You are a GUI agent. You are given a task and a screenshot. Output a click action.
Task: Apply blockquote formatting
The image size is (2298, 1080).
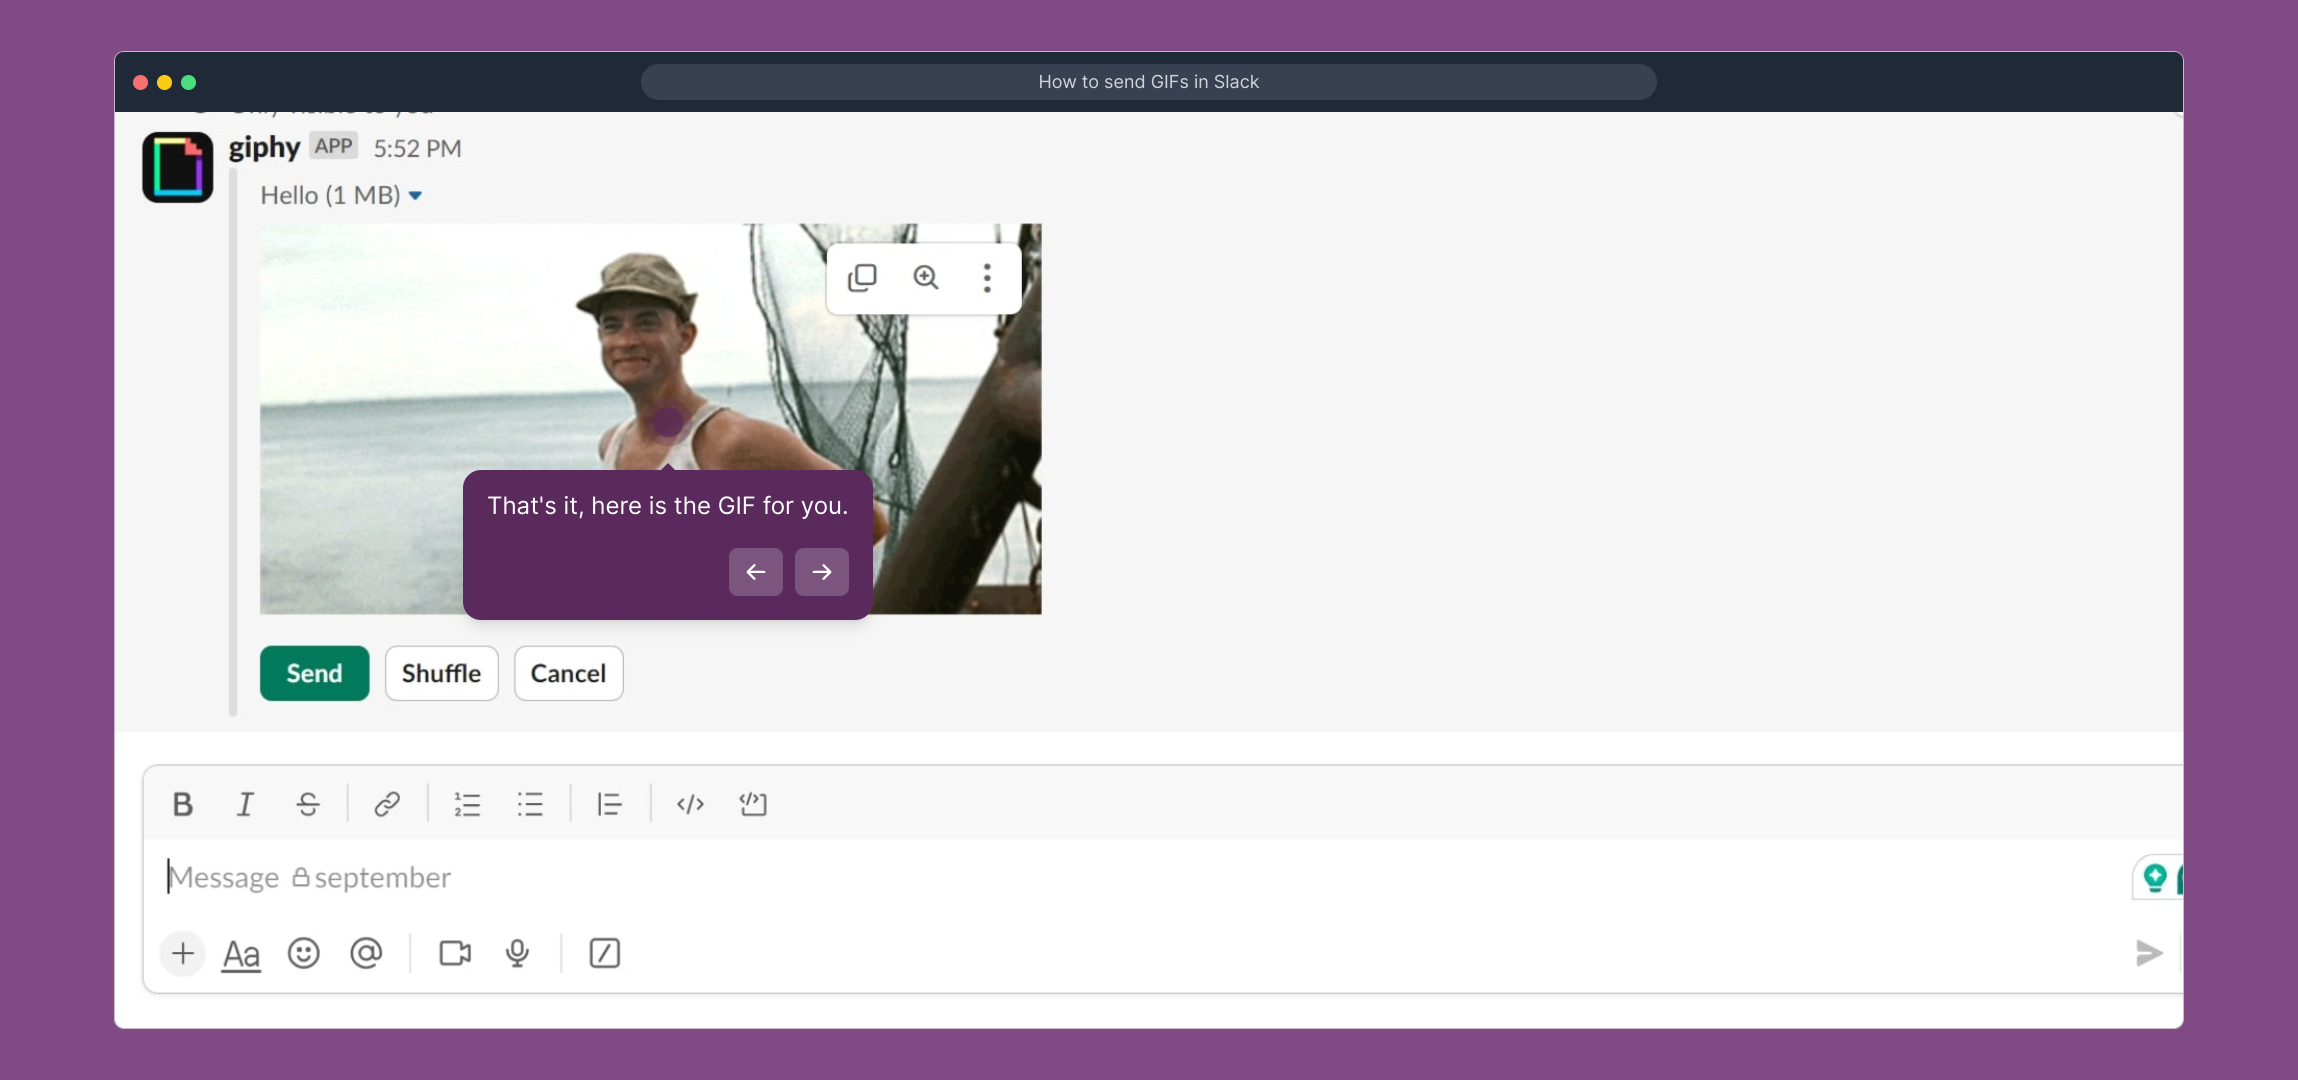click(x=609, y=804)
